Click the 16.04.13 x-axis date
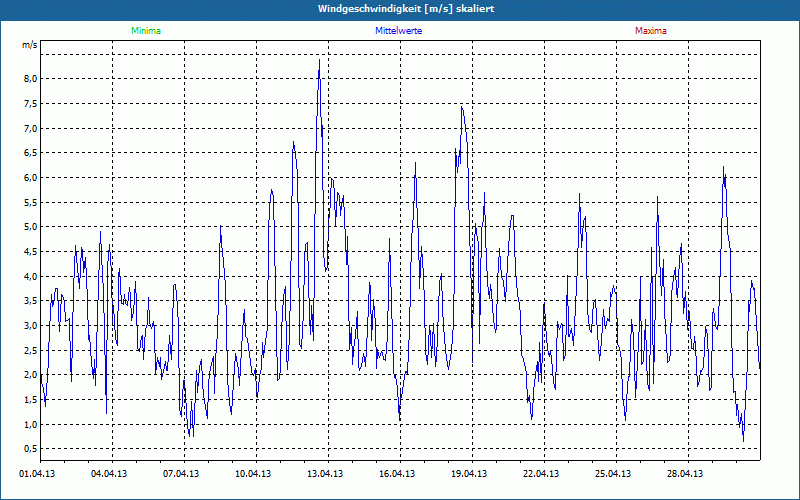Viewport: 800px width, 500px height. point(400,474)
